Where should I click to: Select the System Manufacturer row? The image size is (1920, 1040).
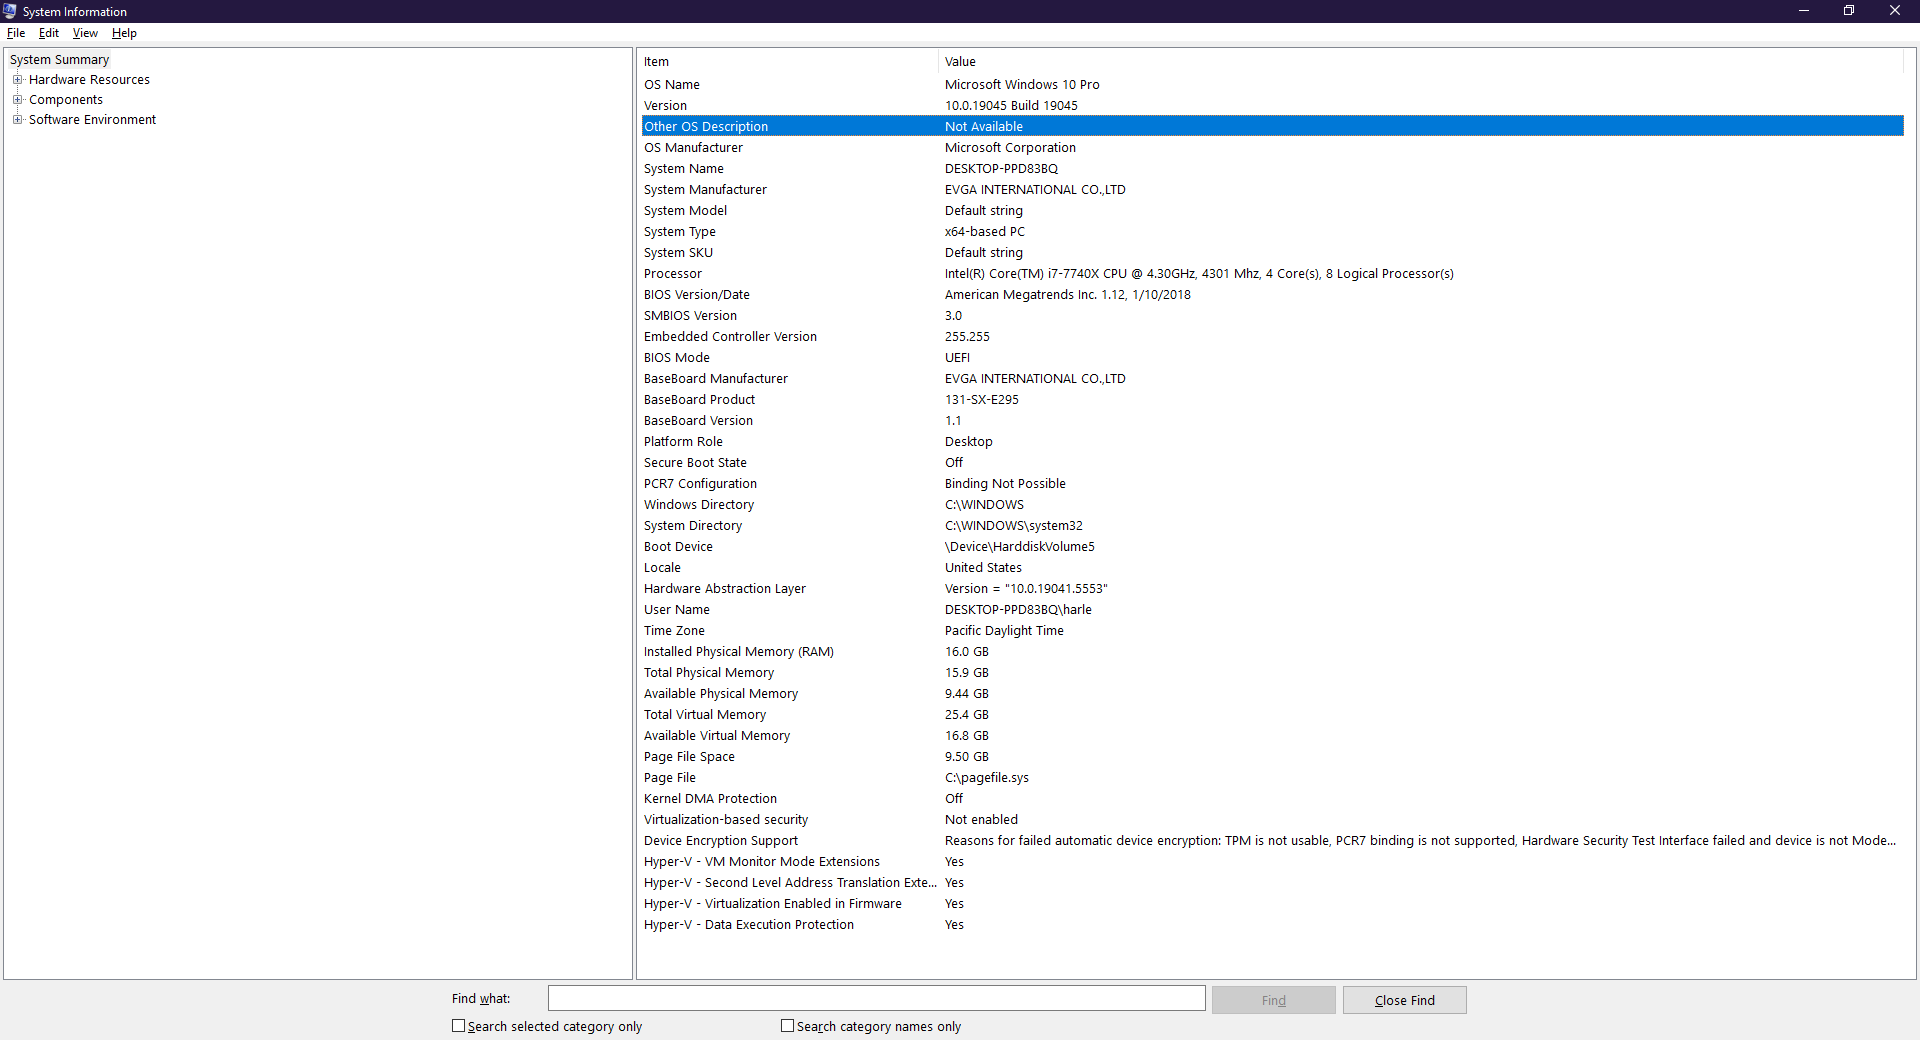1272,190
